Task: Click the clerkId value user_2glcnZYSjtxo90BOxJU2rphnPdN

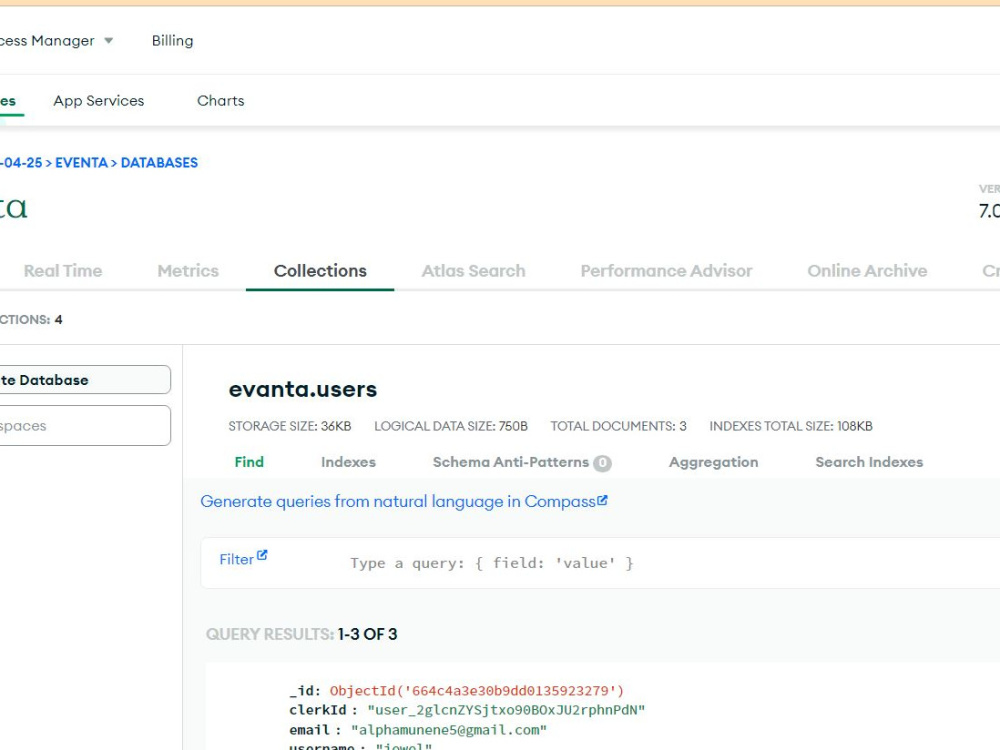Action: pyautogui.click(x=506, y=710)
